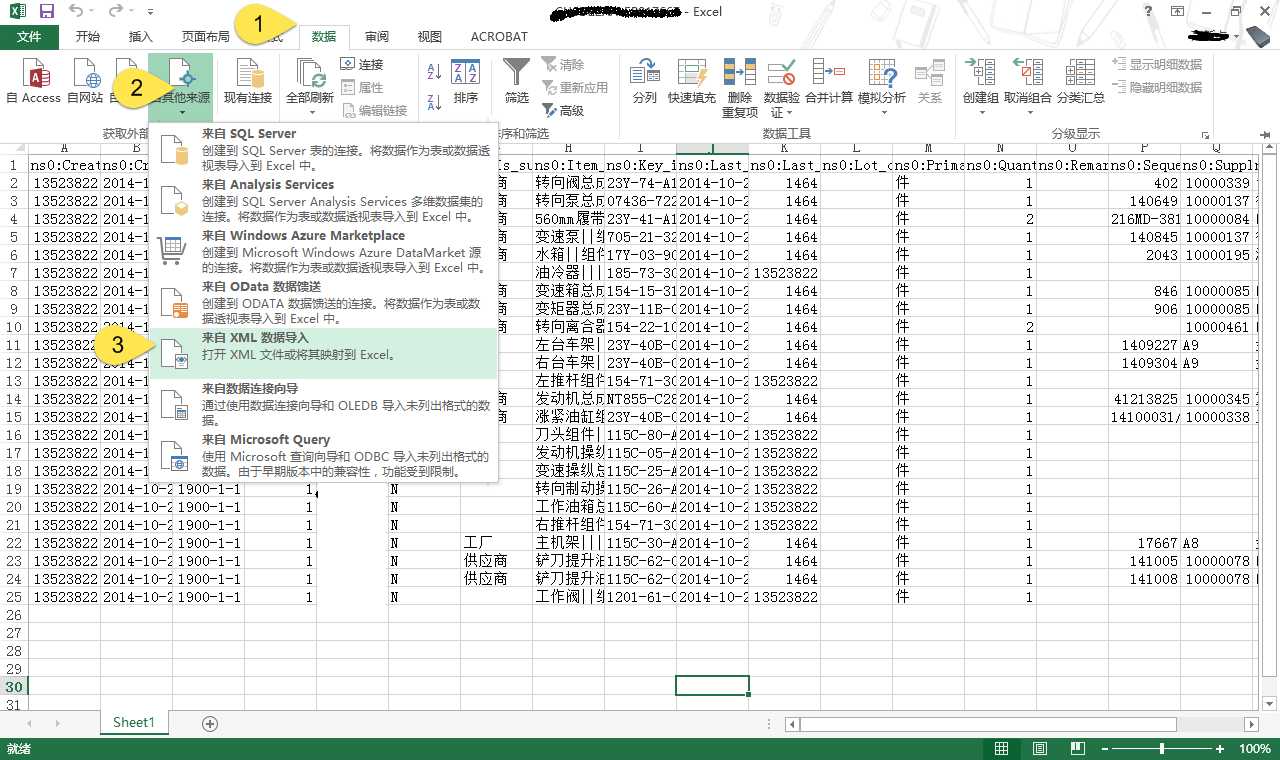This screenshot has height=760, width=1280.
Task: Click the 属性 properties item
Action: tap(361, 87)
